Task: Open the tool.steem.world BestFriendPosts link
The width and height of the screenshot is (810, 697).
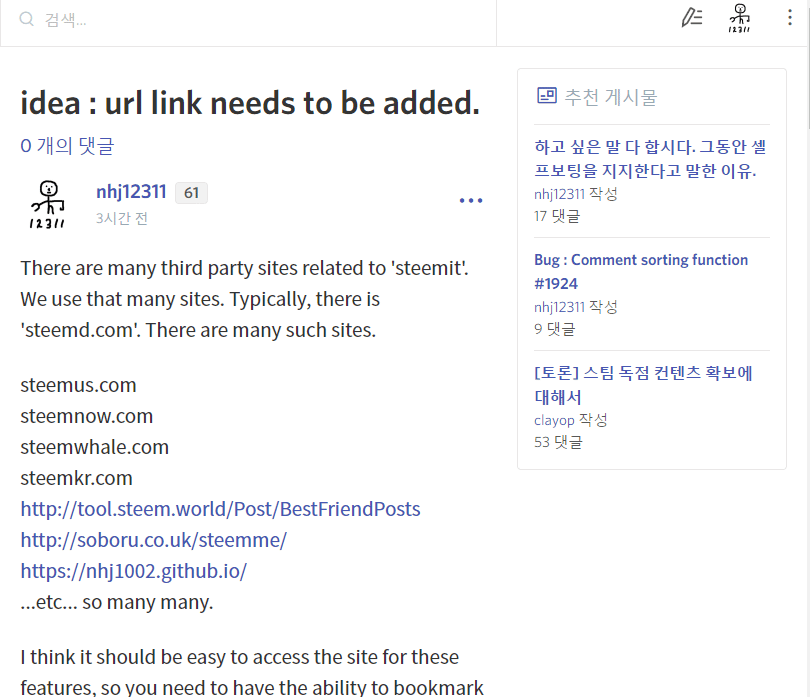Action: coord(220,509)
